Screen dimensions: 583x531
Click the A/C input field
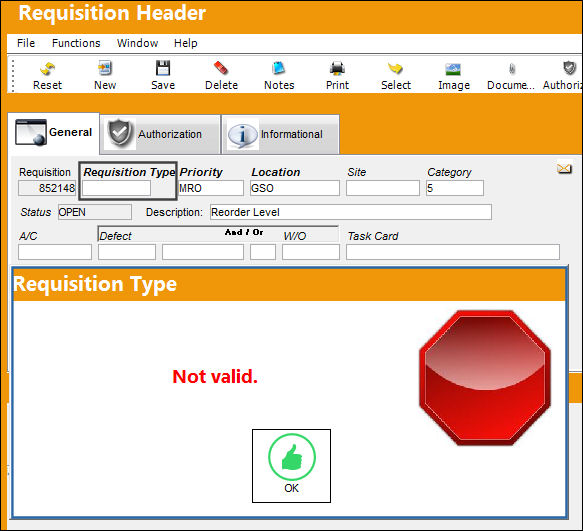[x=55, y=252]
